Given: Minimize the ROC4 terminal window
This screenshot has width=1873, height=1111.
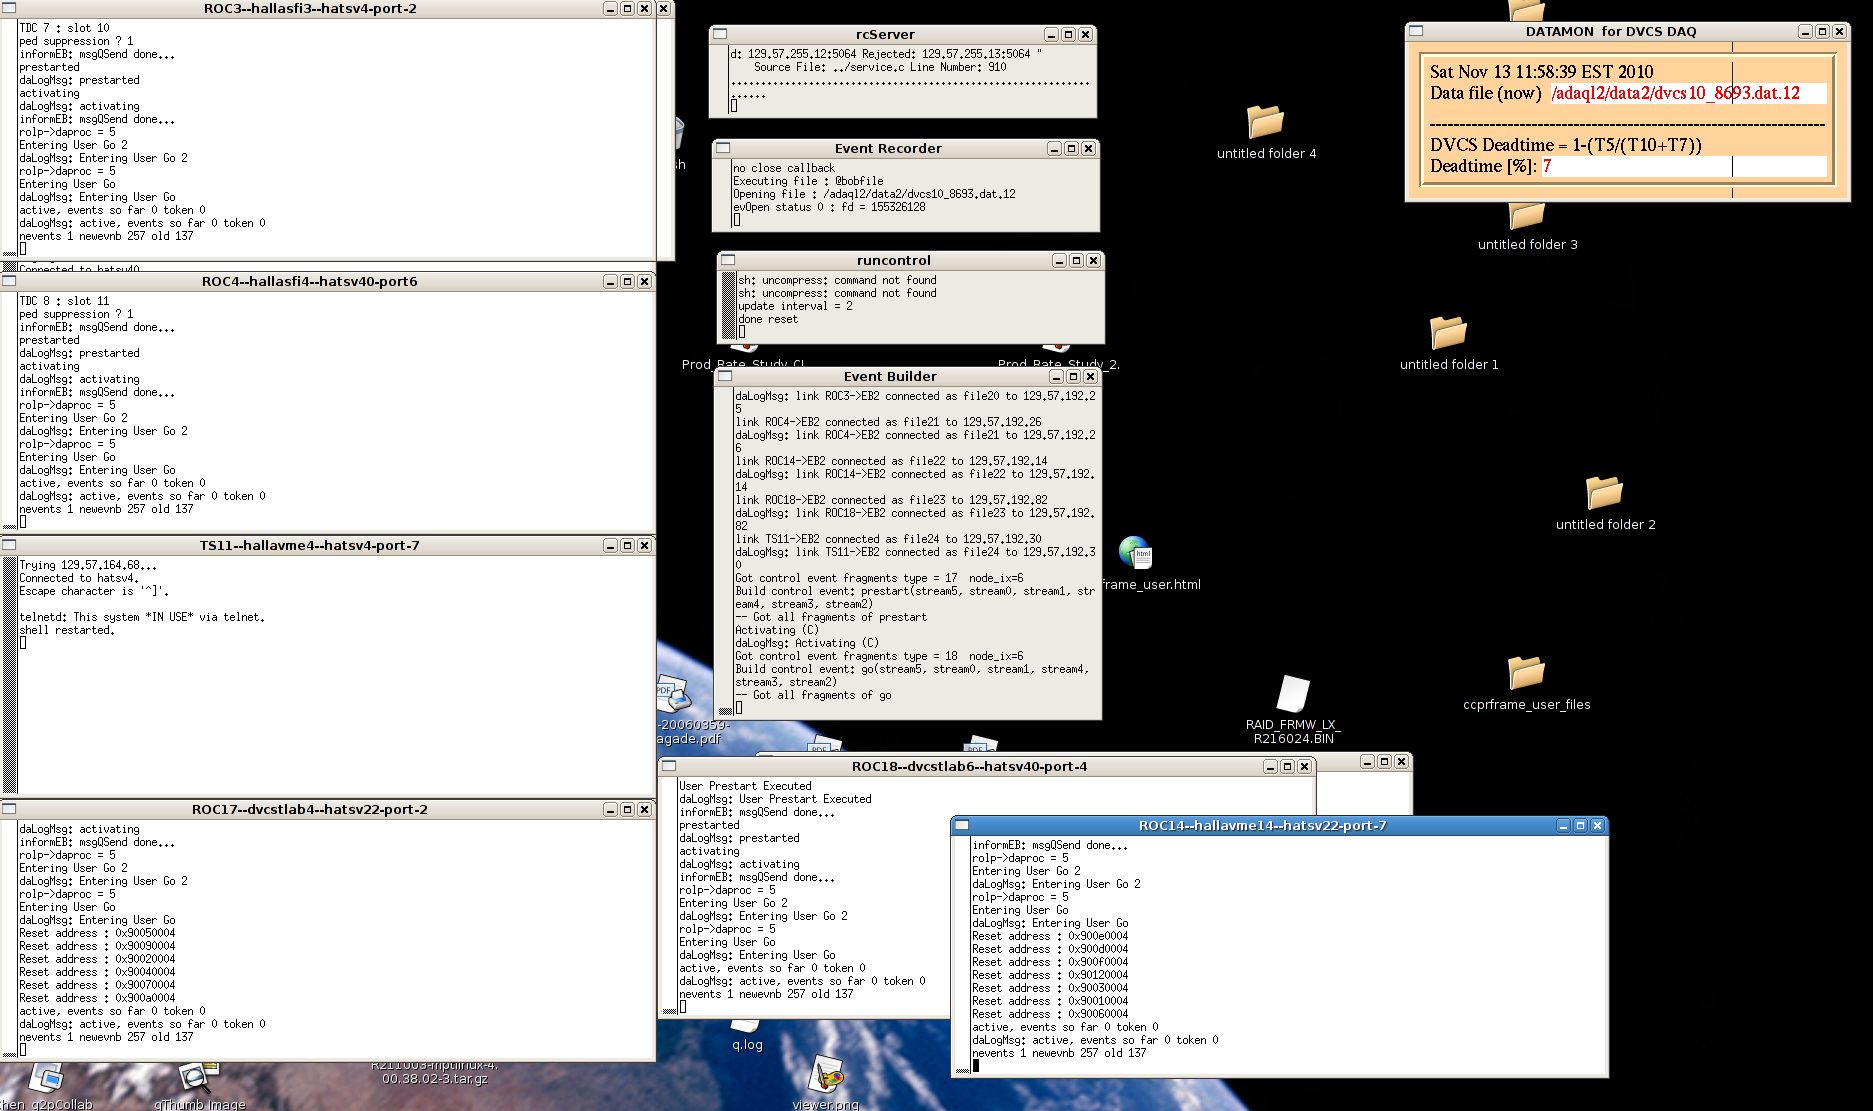Looking at the screenshot, I should [x=610, y=281].
